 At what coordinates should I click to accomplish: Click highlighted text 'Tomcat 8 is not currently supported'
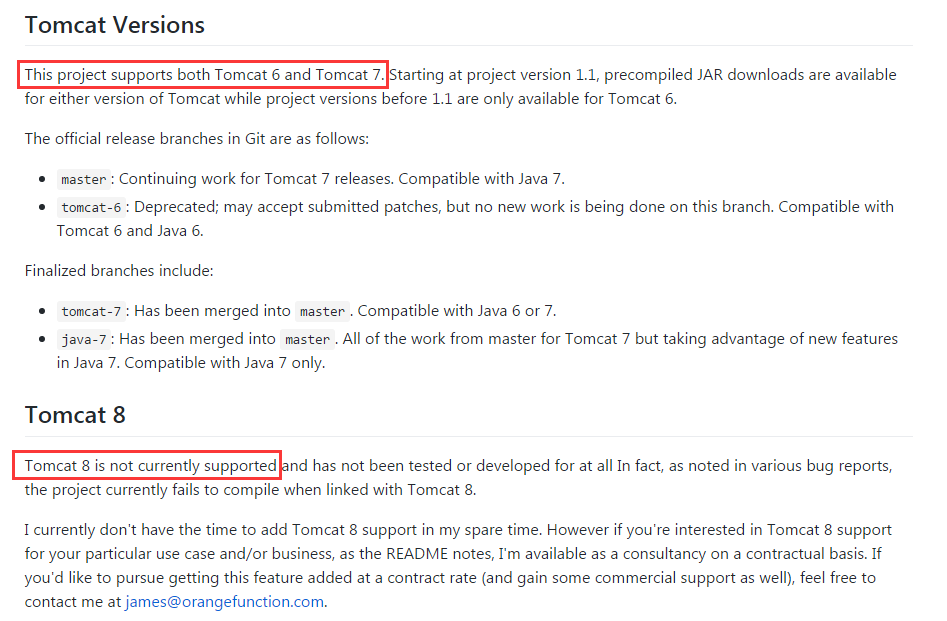coord(147,466)
